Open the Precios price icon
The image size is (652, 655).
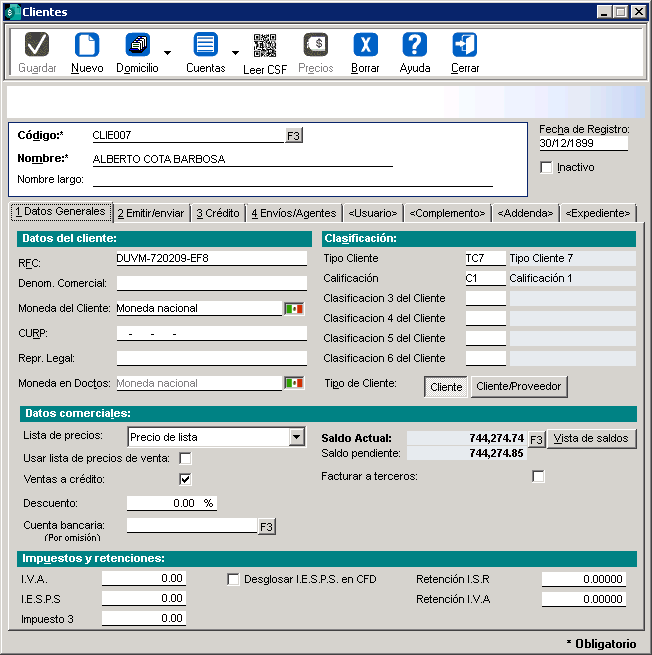tap(316, 44)
